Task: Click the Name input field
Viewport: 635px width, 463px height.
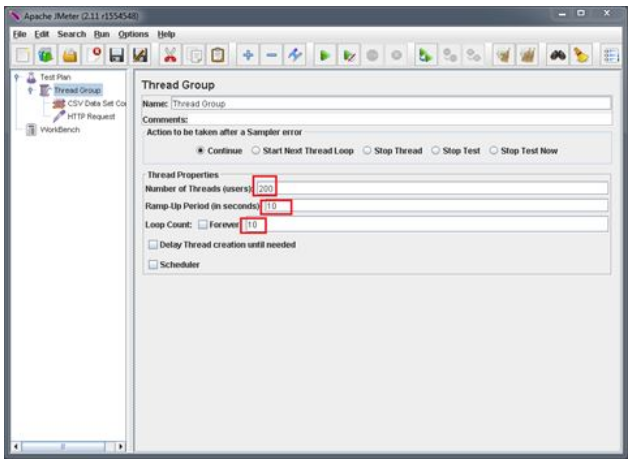Action: point(391,104)
